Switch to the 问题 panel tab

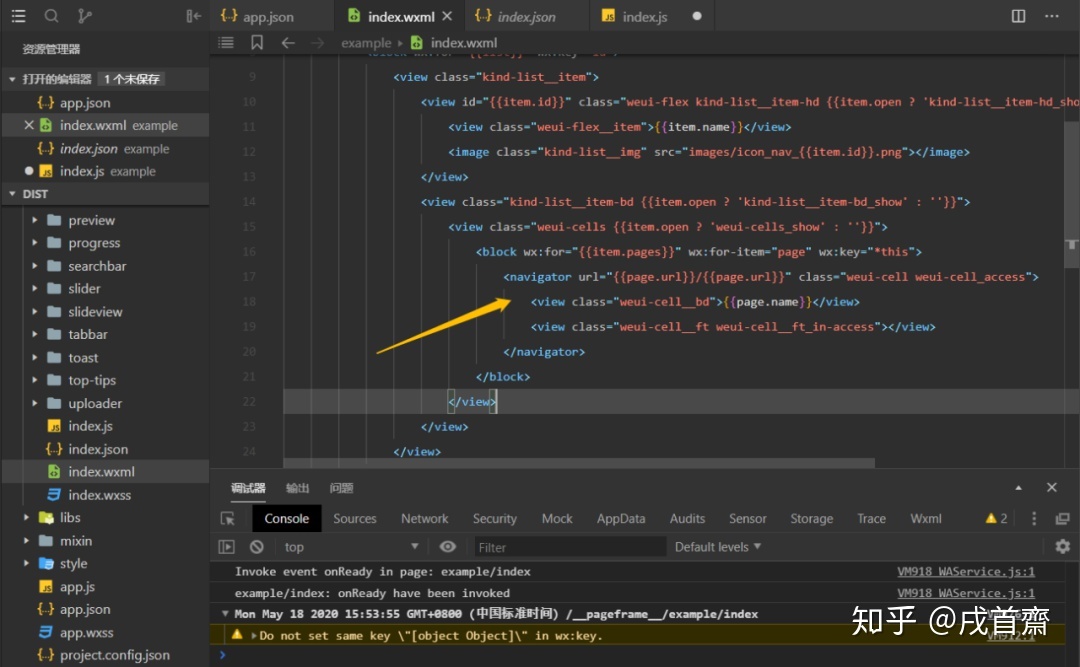coord(341,488)
